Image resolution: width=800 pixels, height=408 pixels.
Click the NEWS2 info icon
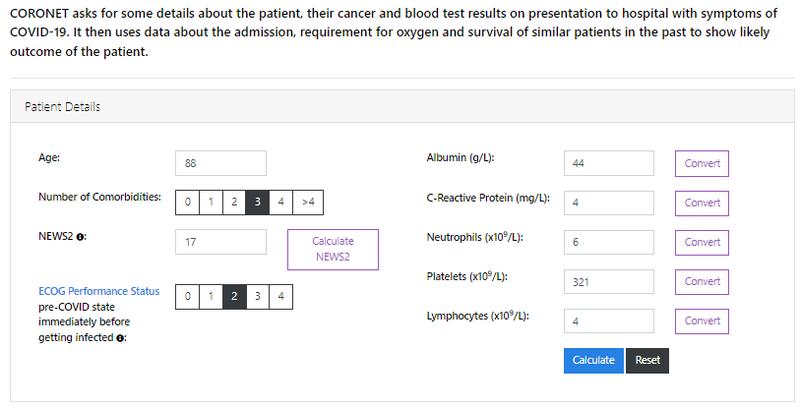click(x=80, y=237)
